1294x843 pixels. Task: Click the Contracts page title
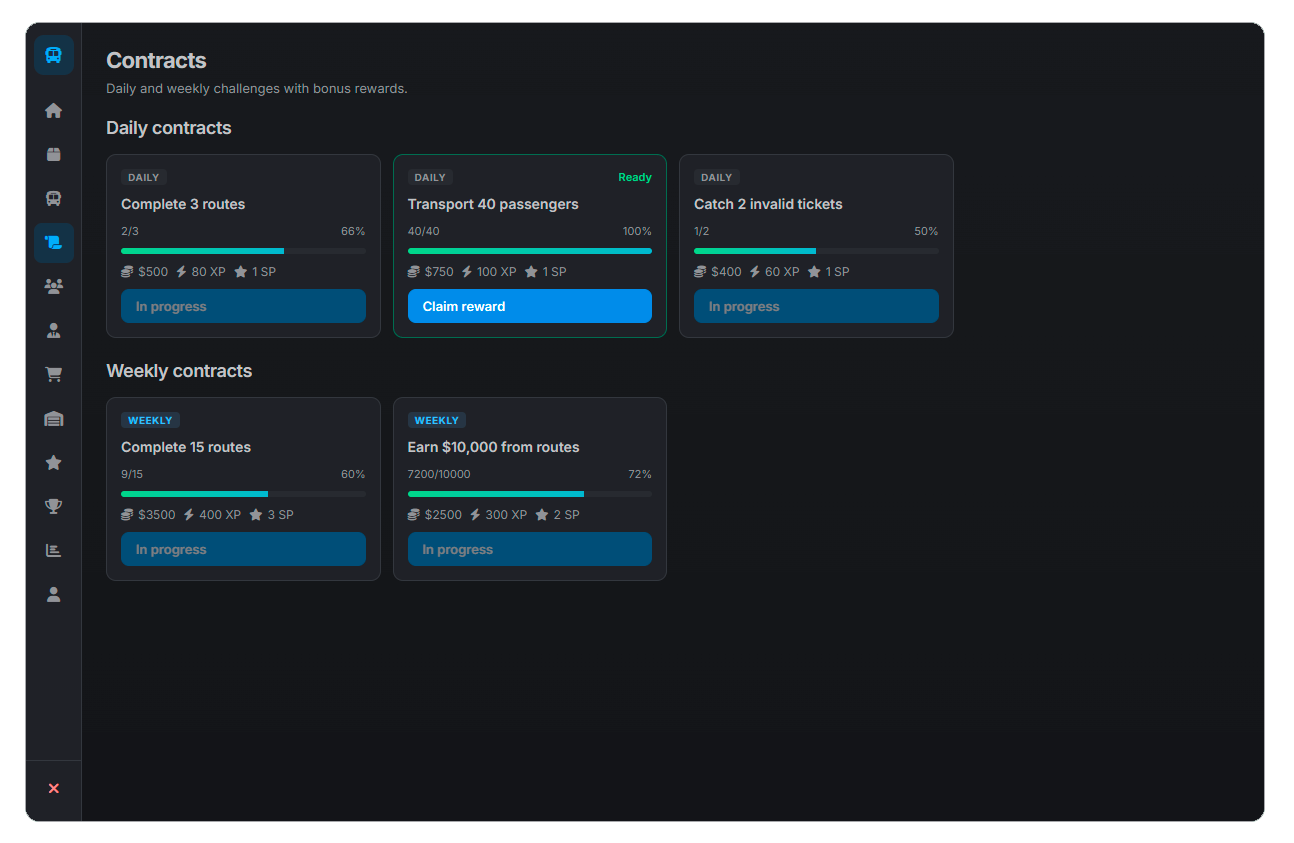pos(156,60)
